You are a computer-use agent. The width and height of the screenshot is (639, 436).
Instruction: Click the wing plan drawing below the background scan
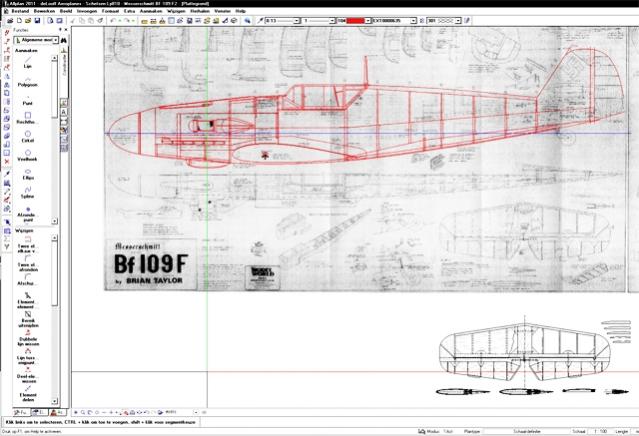click(525, 351)
